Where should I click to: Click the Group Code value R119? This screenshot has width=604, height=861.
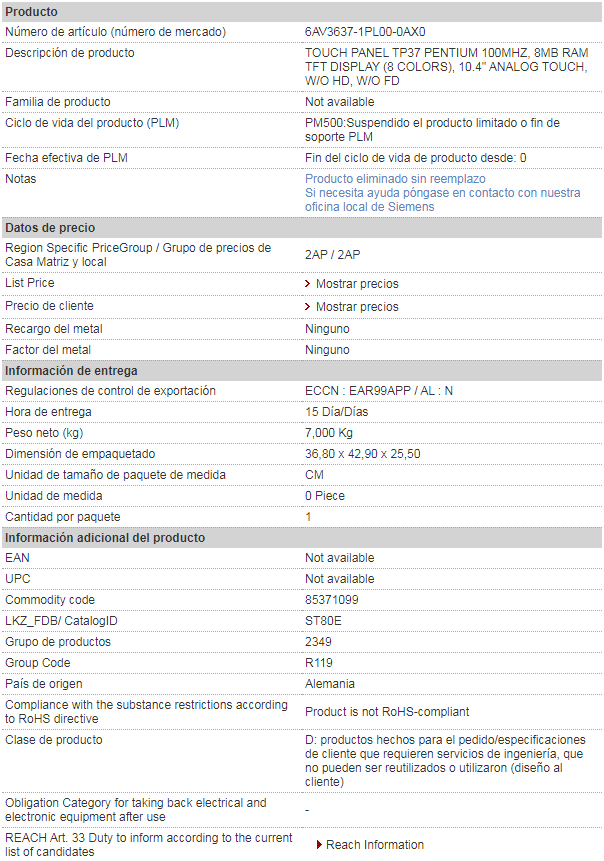[x=319, y=663]
